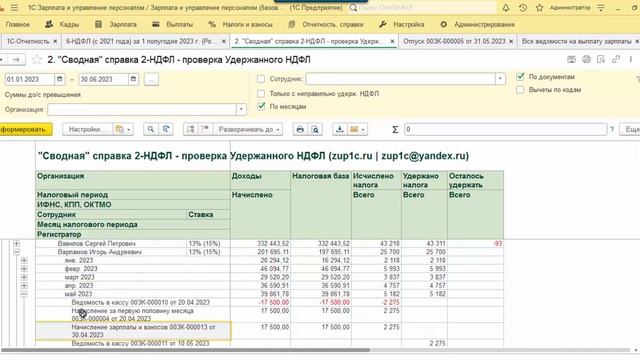Expand the февр. 2023 row
Image resolution: width=640 pixels, height=360 pixels.
click(x=24, y=269)
